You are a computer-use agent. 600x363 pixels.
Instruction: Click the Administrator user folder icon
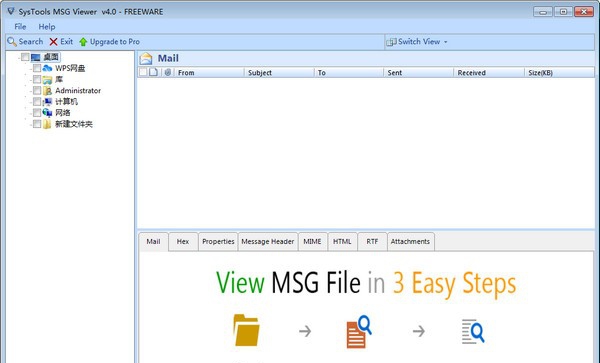(x=47, y=91)
